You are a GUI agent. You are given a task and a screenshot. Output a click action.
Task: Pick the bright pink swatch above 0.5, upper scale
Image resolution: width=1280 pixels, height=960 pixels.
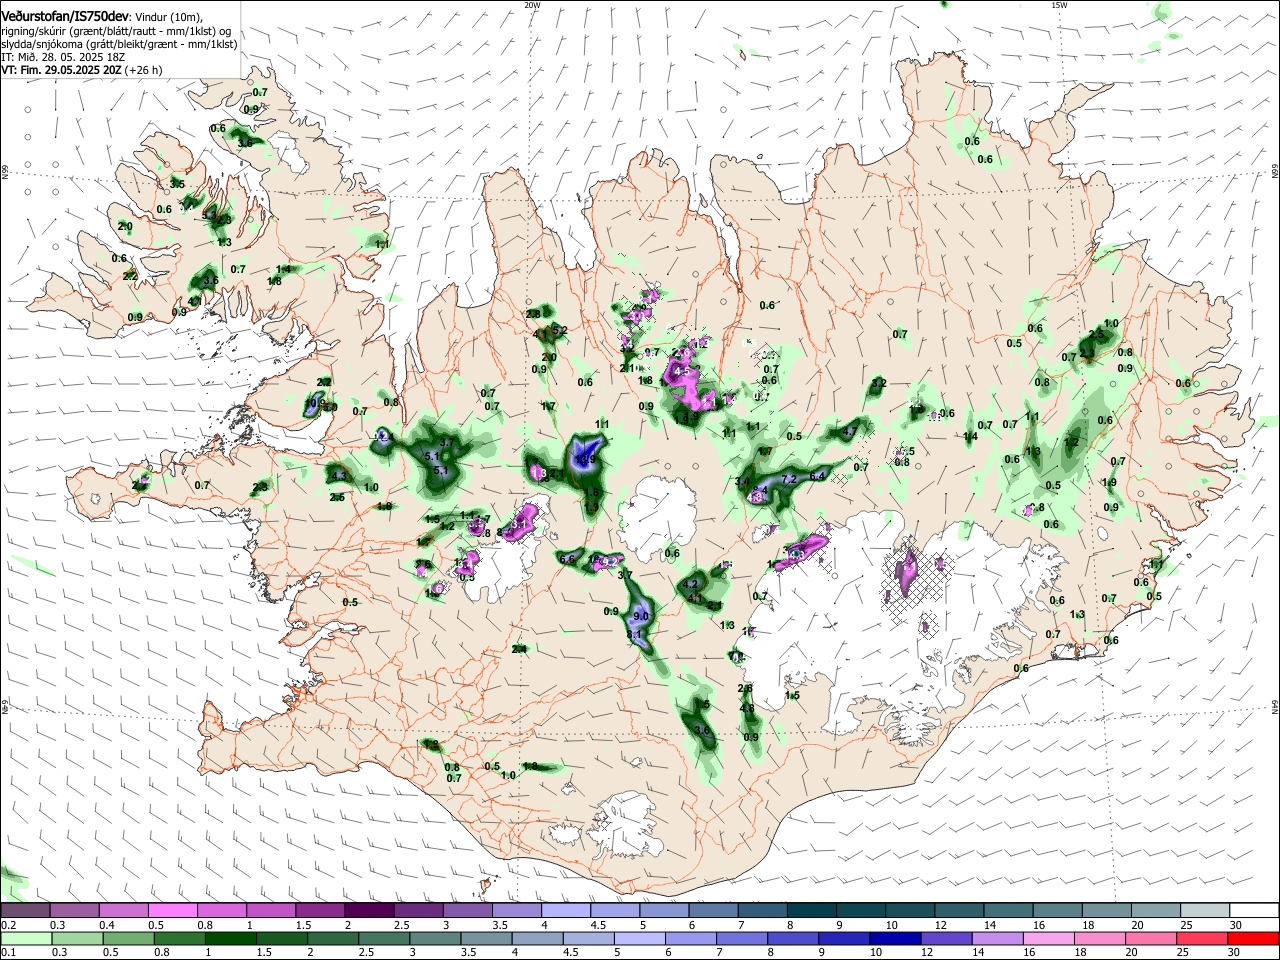point(173,911)
